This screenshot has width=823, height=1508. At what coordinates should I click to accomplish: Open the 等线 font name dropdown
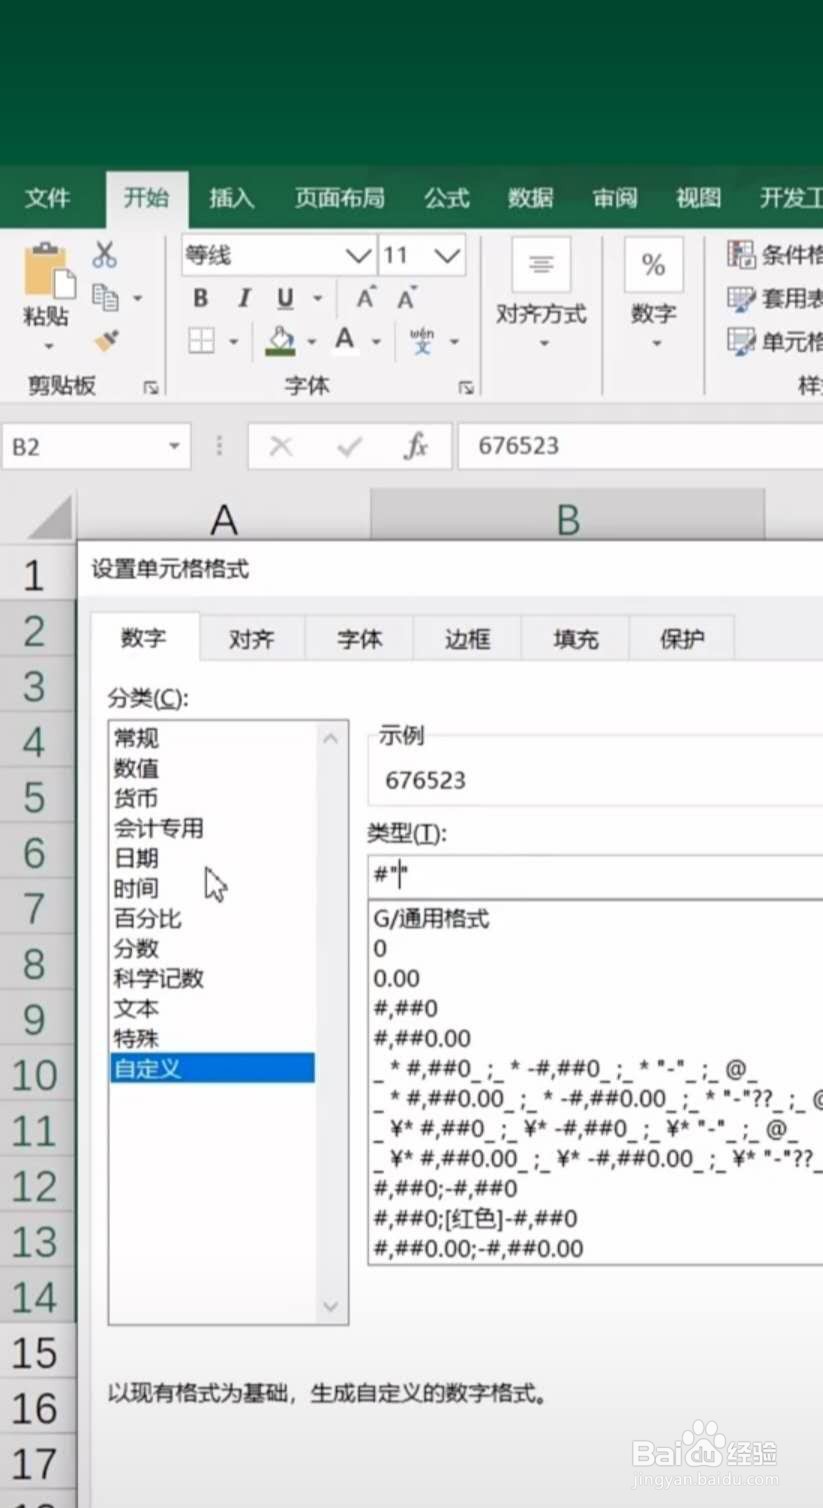coord(360,256)
